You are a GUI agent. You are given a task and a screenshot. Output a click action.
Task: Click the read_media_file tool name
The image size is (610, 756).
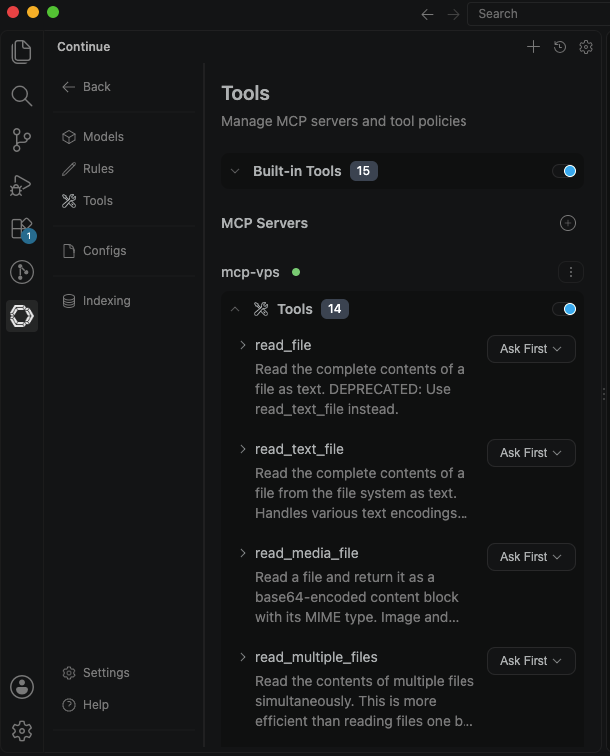[307, 553]
